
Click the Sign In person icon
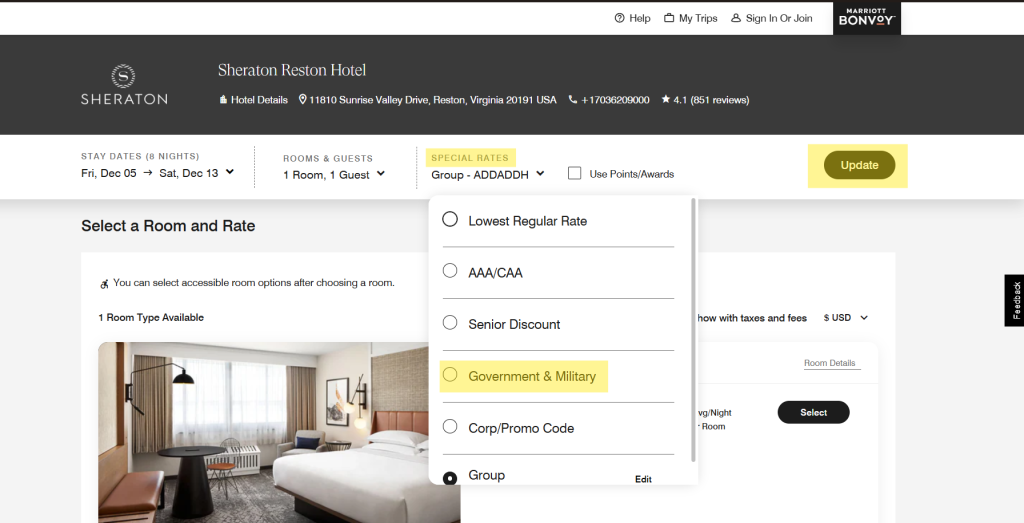736,18
